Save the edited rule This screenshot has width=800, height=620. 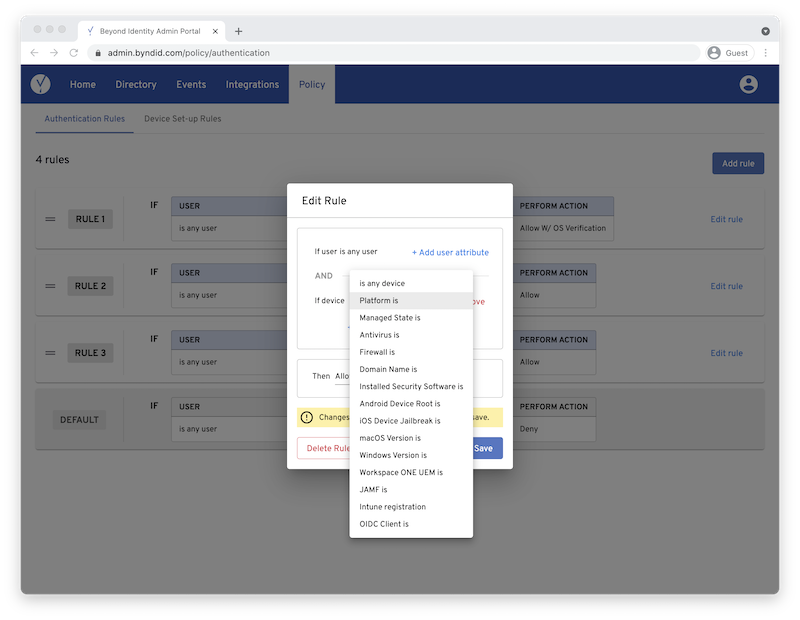coord(487,448)
